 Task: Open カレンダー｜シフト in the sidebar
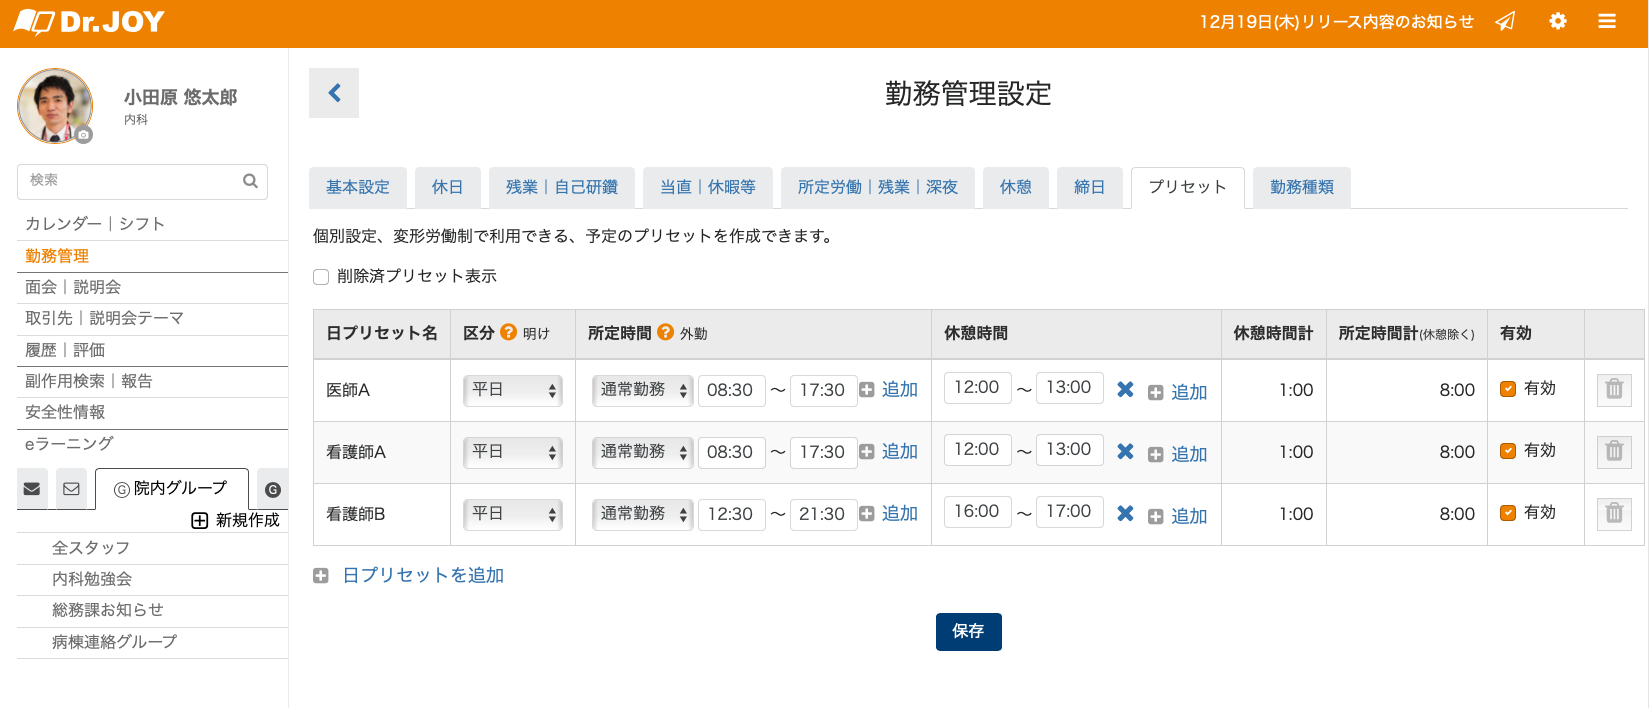(152, 224)
